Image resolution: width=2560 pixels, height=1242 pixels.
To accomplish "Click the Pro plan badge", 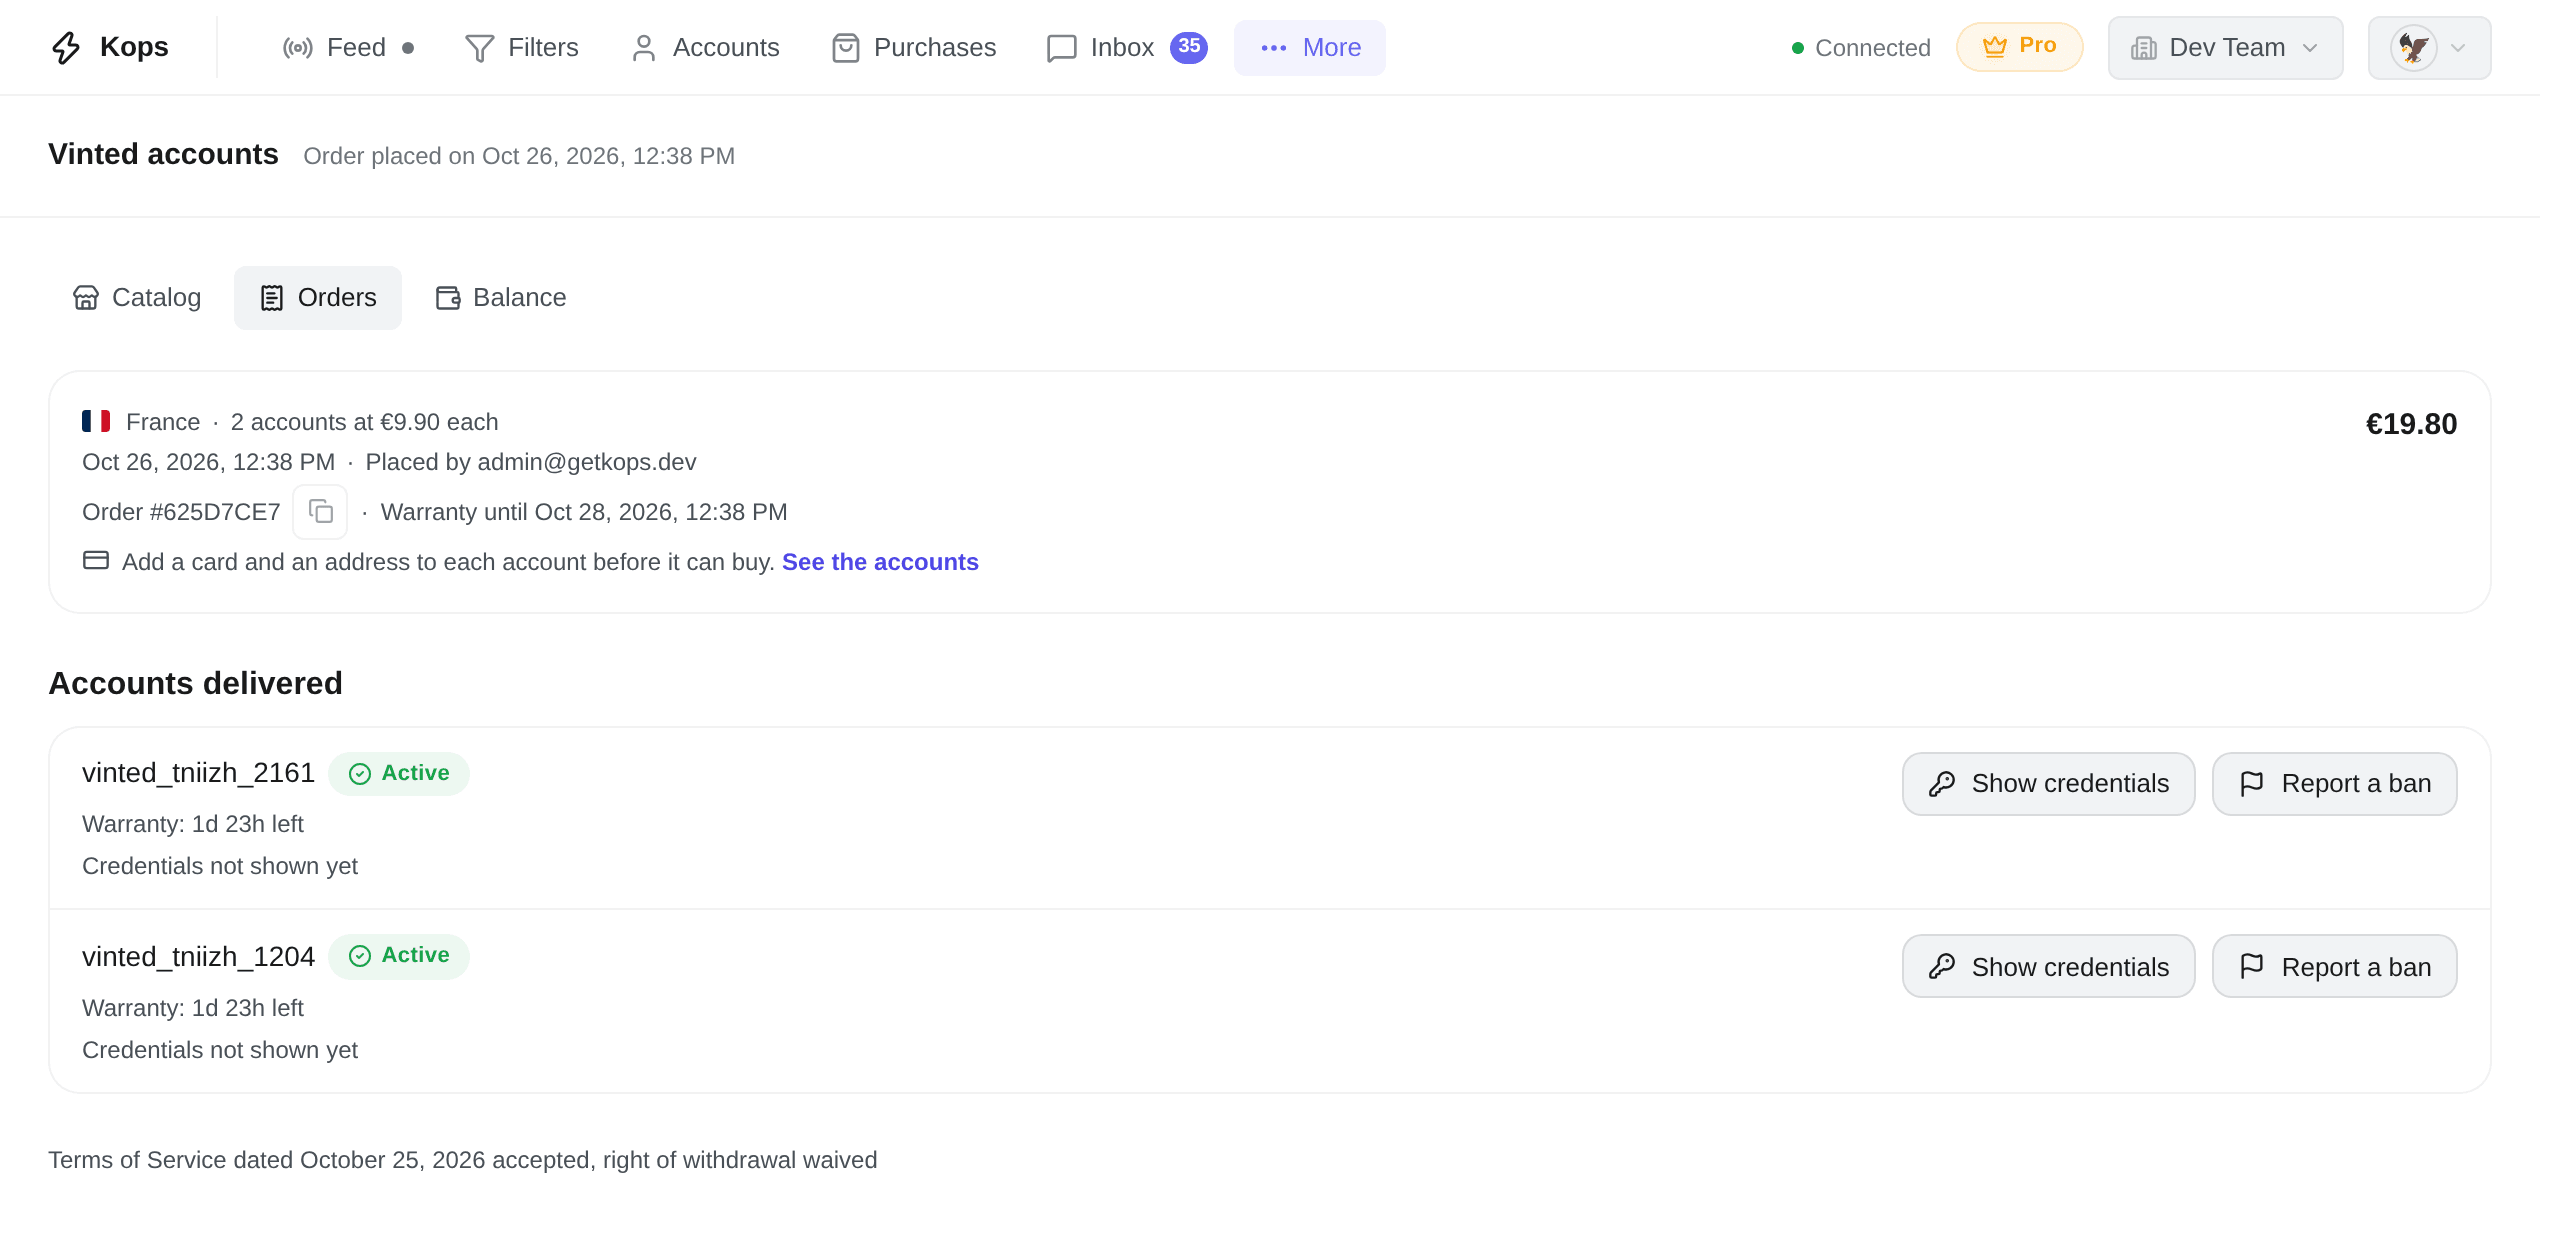I will 2019,46.
